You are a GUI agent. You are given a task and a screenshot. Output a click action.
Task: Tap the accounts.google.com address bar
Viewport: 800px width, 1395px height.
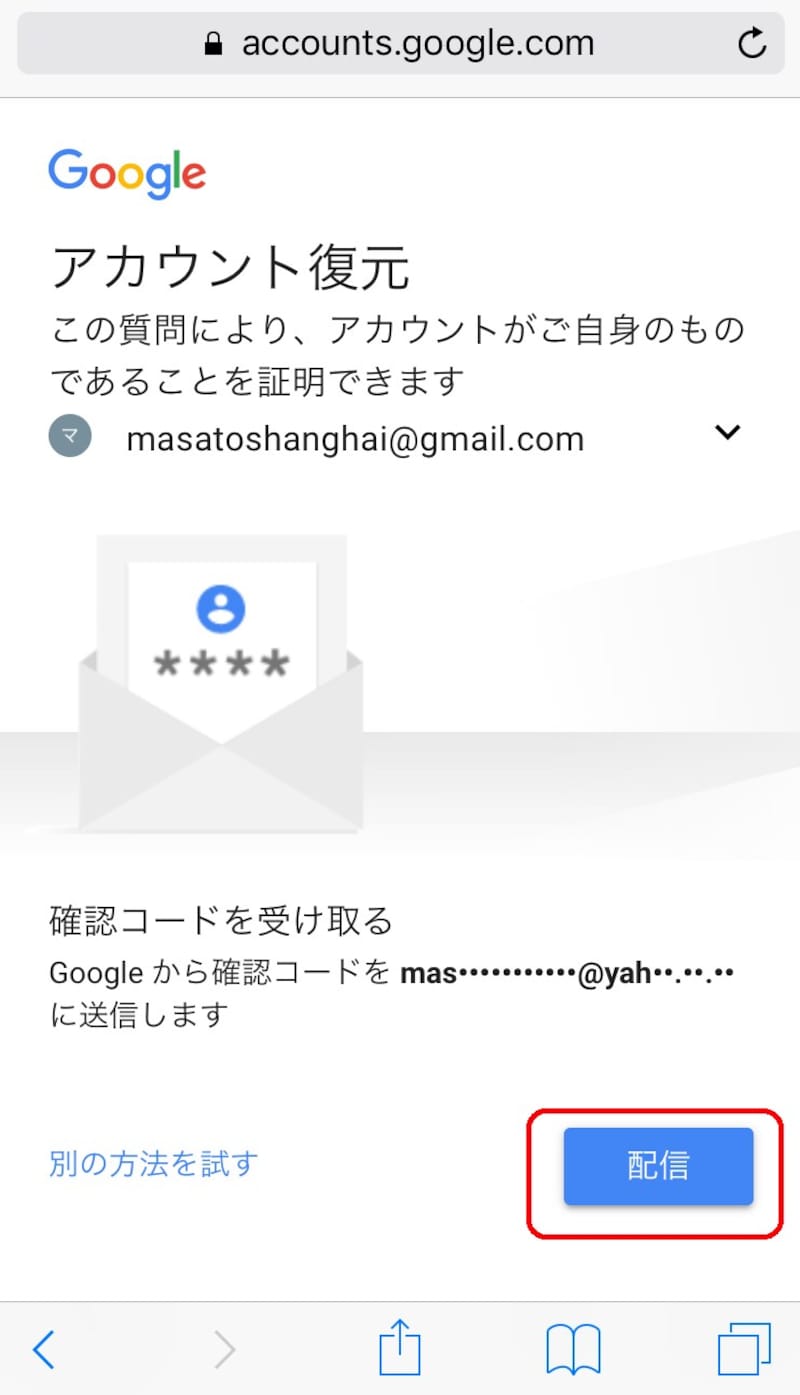coord(400,44)
